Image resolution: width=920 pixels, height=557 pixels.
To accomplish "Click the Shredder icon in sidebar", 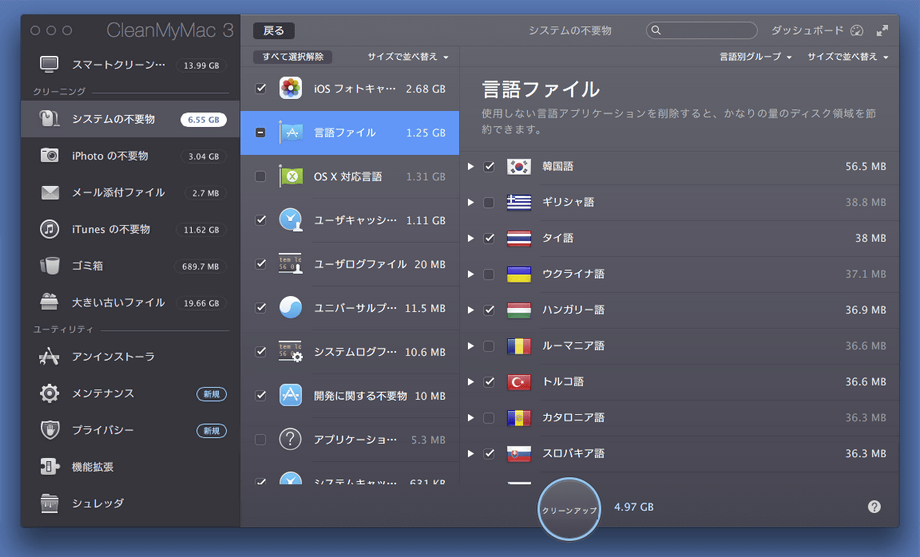I will [x=49, y=503].
